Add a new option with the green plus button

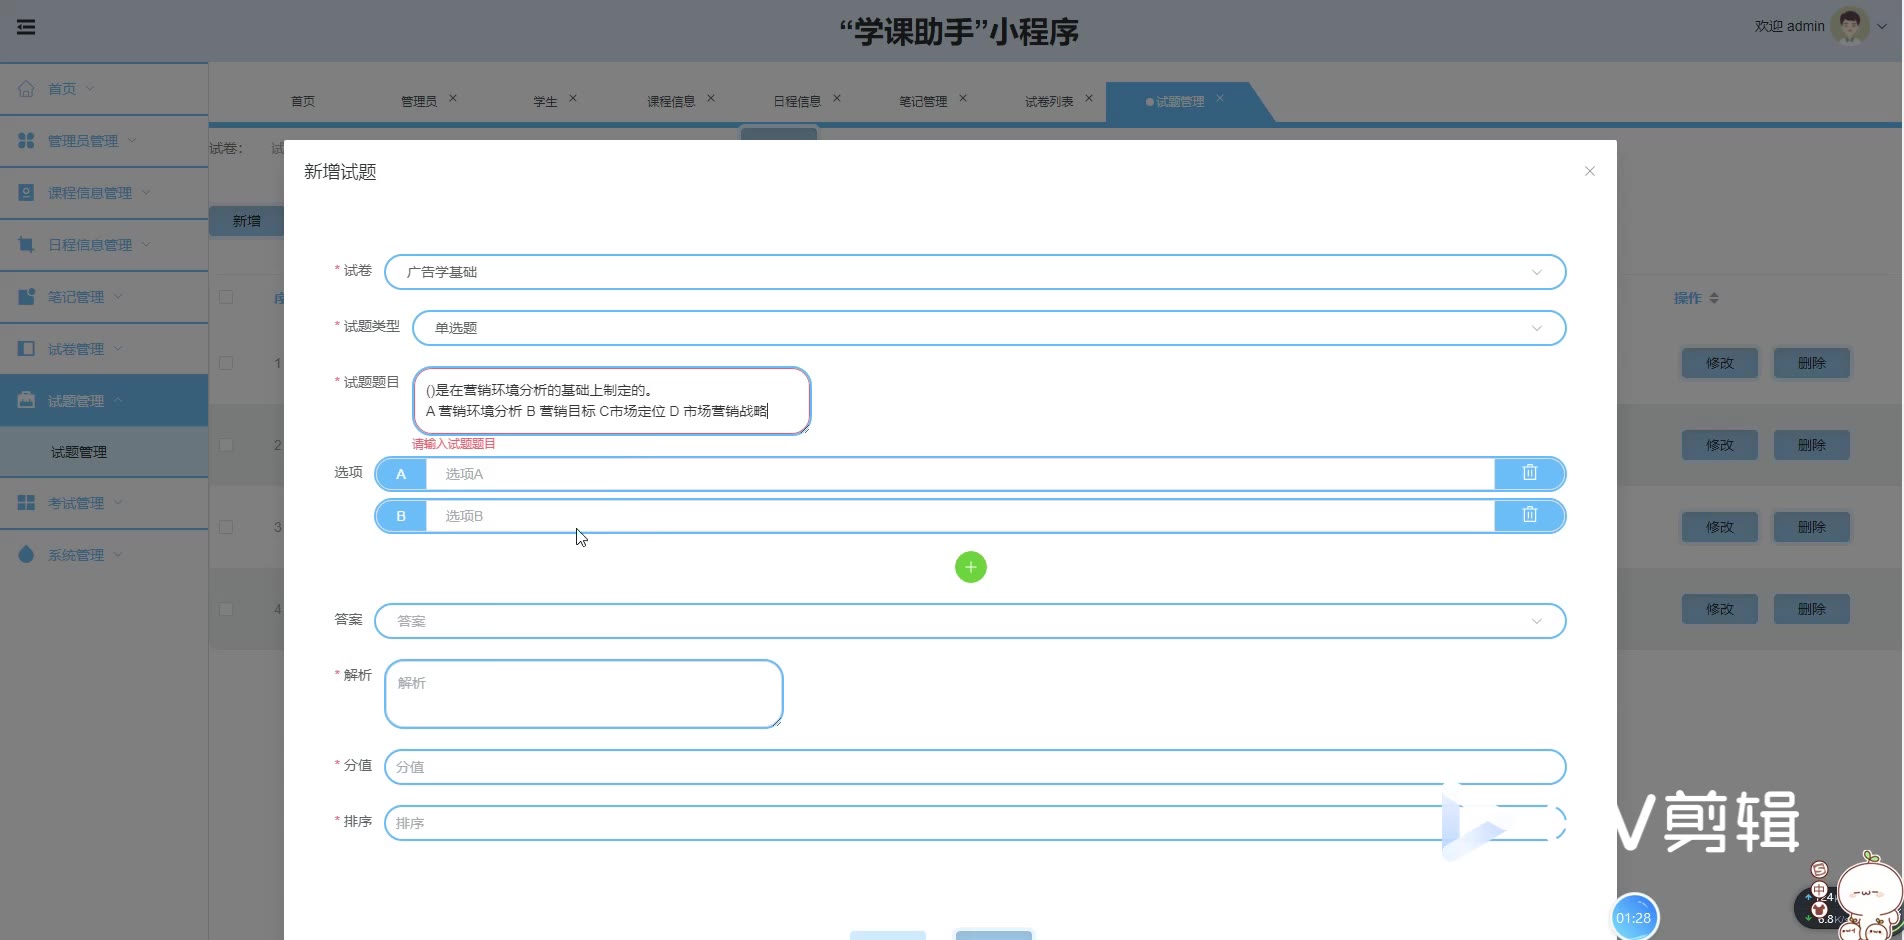(970, 567)
